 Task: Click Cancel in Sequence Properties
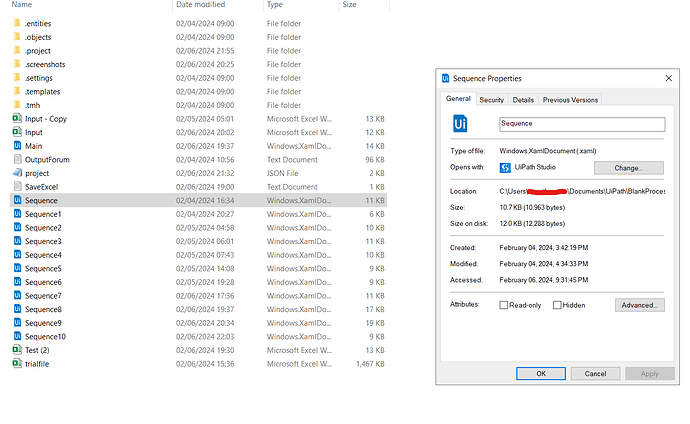(x=595, y=373)
